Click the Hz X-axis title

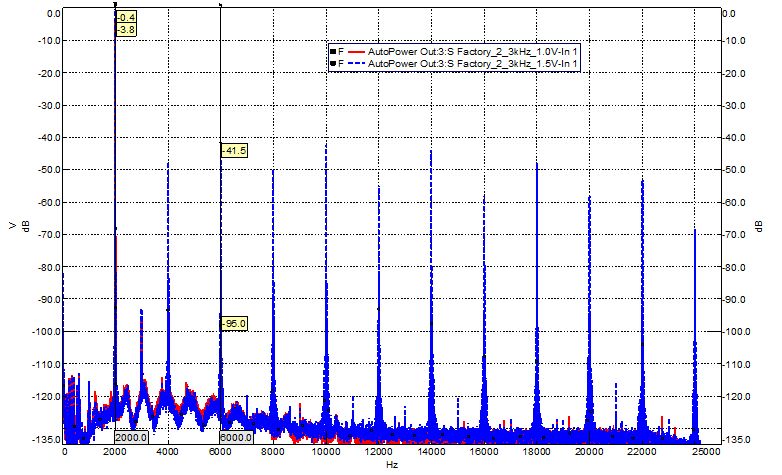tap(391, 465)
